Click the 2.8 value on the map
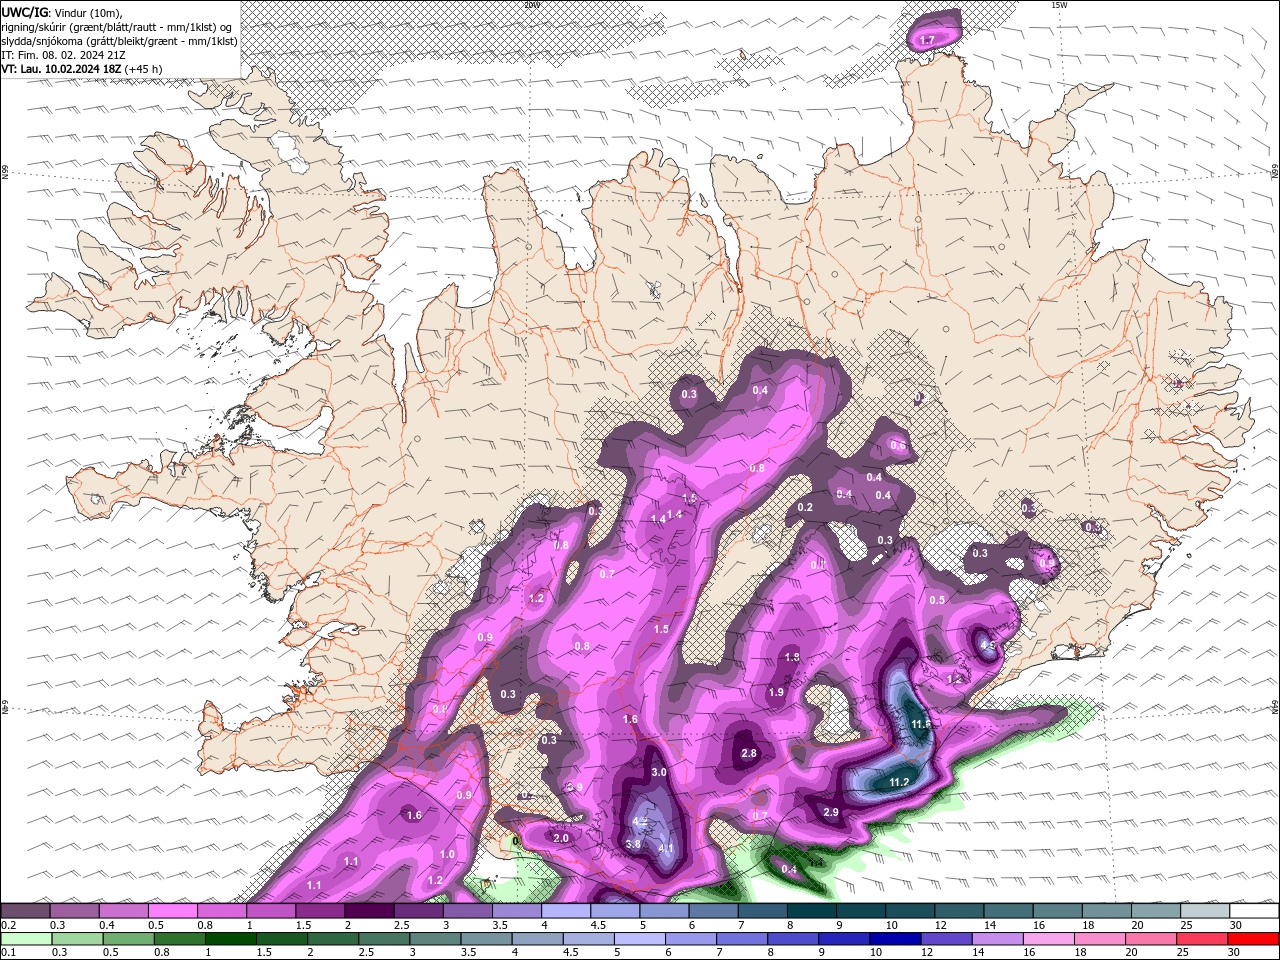This screenshot has height=960, width=1280. pyautogui.click(x=748, y=753)
